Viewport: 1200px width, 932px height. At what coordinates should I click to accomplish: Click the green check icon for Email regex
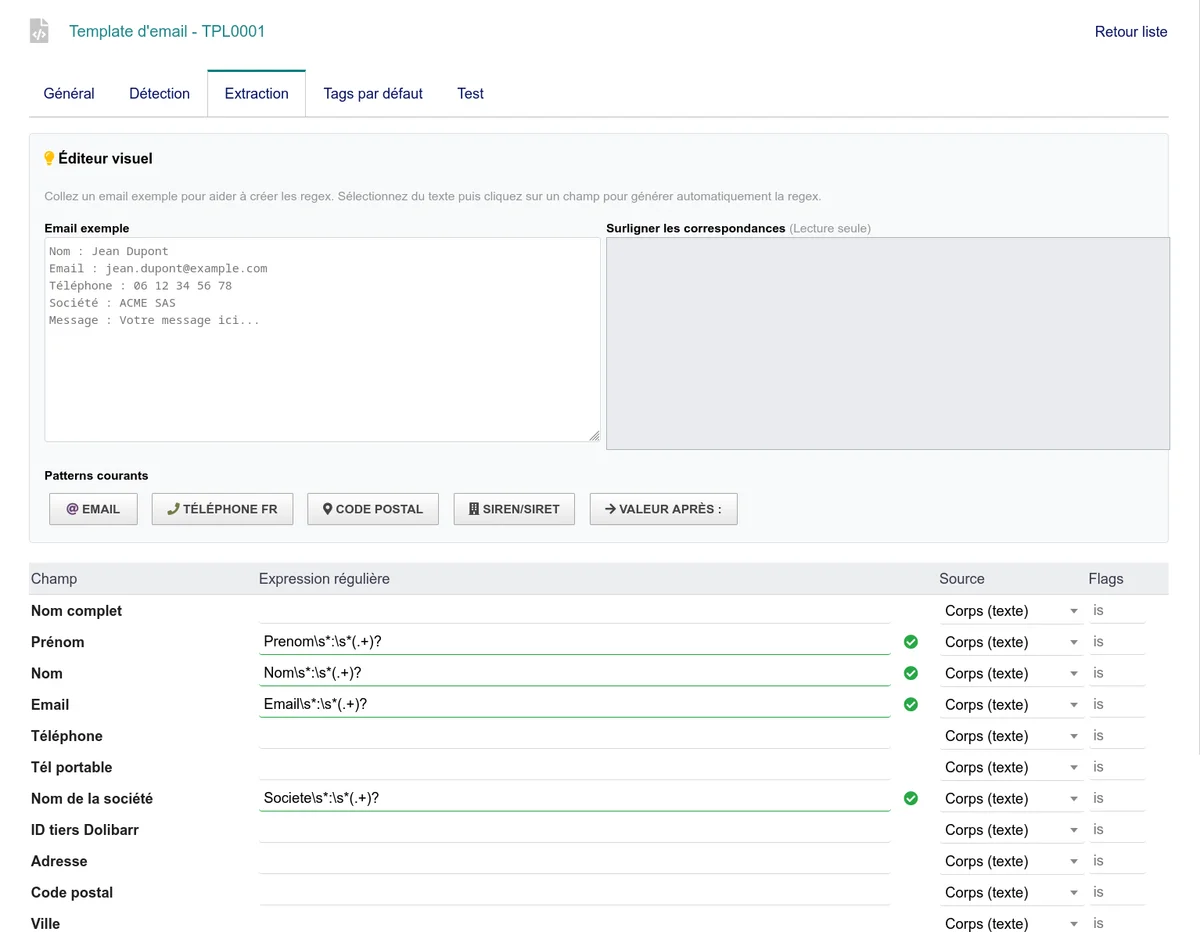(910, 704)
